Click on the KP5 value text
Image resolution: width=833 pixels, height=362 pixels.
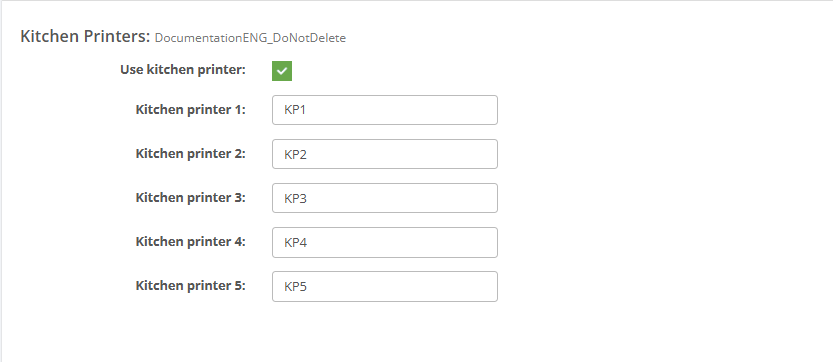point(296,287)
